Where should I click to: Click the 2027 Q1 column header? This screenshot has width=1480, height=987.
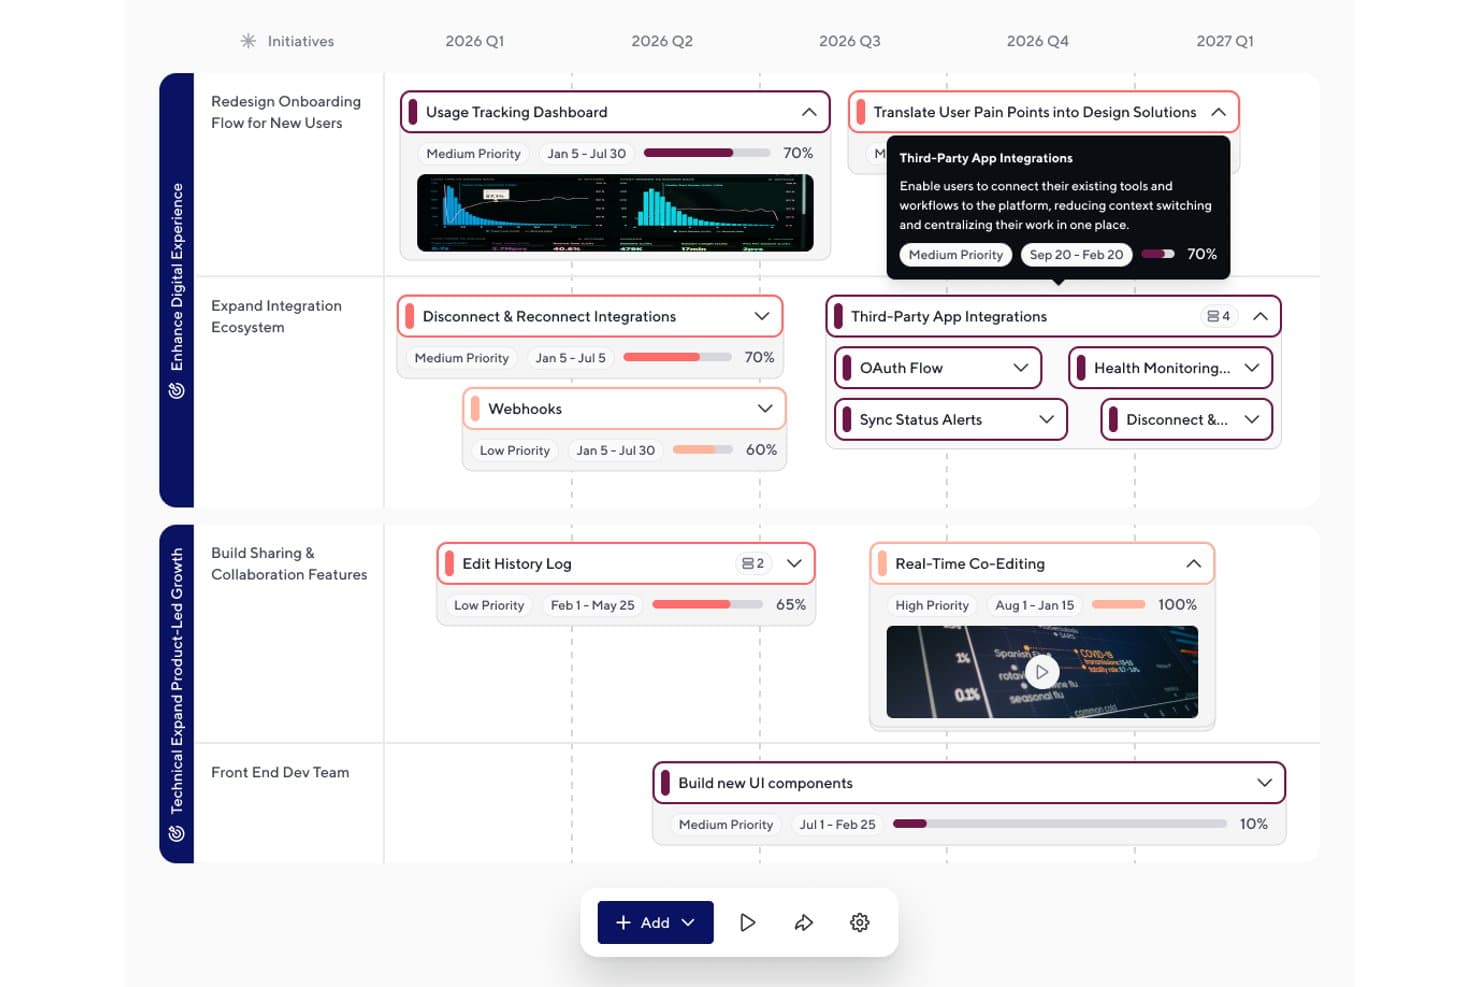click(1225, 41)
